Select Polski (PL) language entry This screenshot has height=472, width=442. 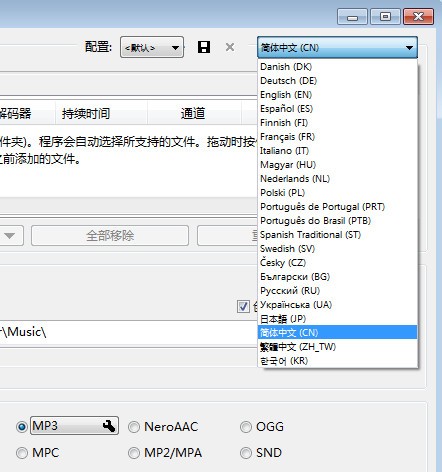coord(337,193)
